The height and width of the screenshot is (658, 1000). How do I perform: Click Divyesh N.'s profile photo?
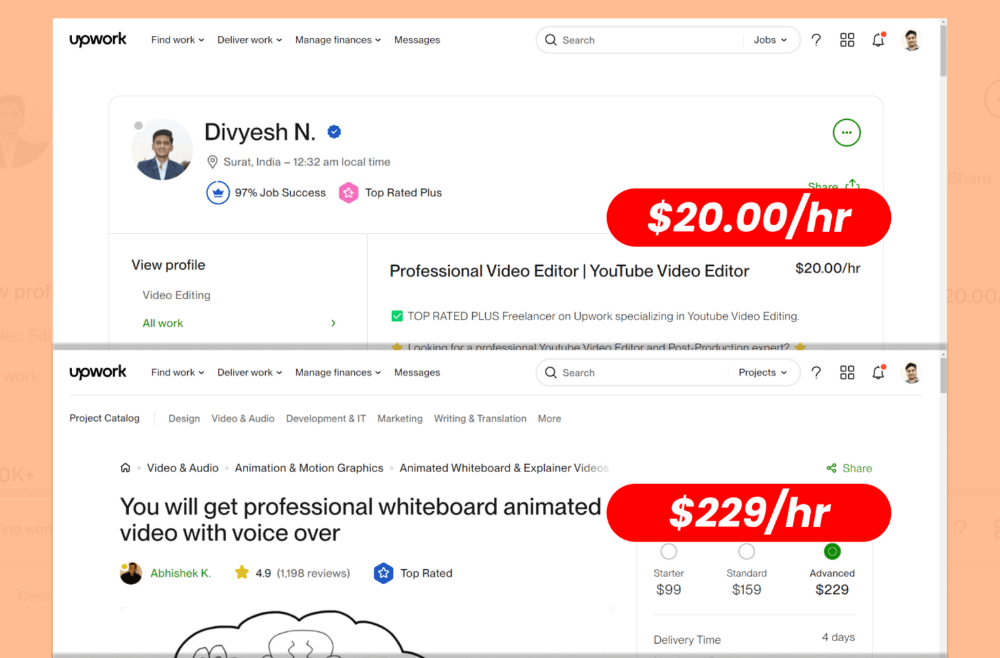[x=162, y=149]
